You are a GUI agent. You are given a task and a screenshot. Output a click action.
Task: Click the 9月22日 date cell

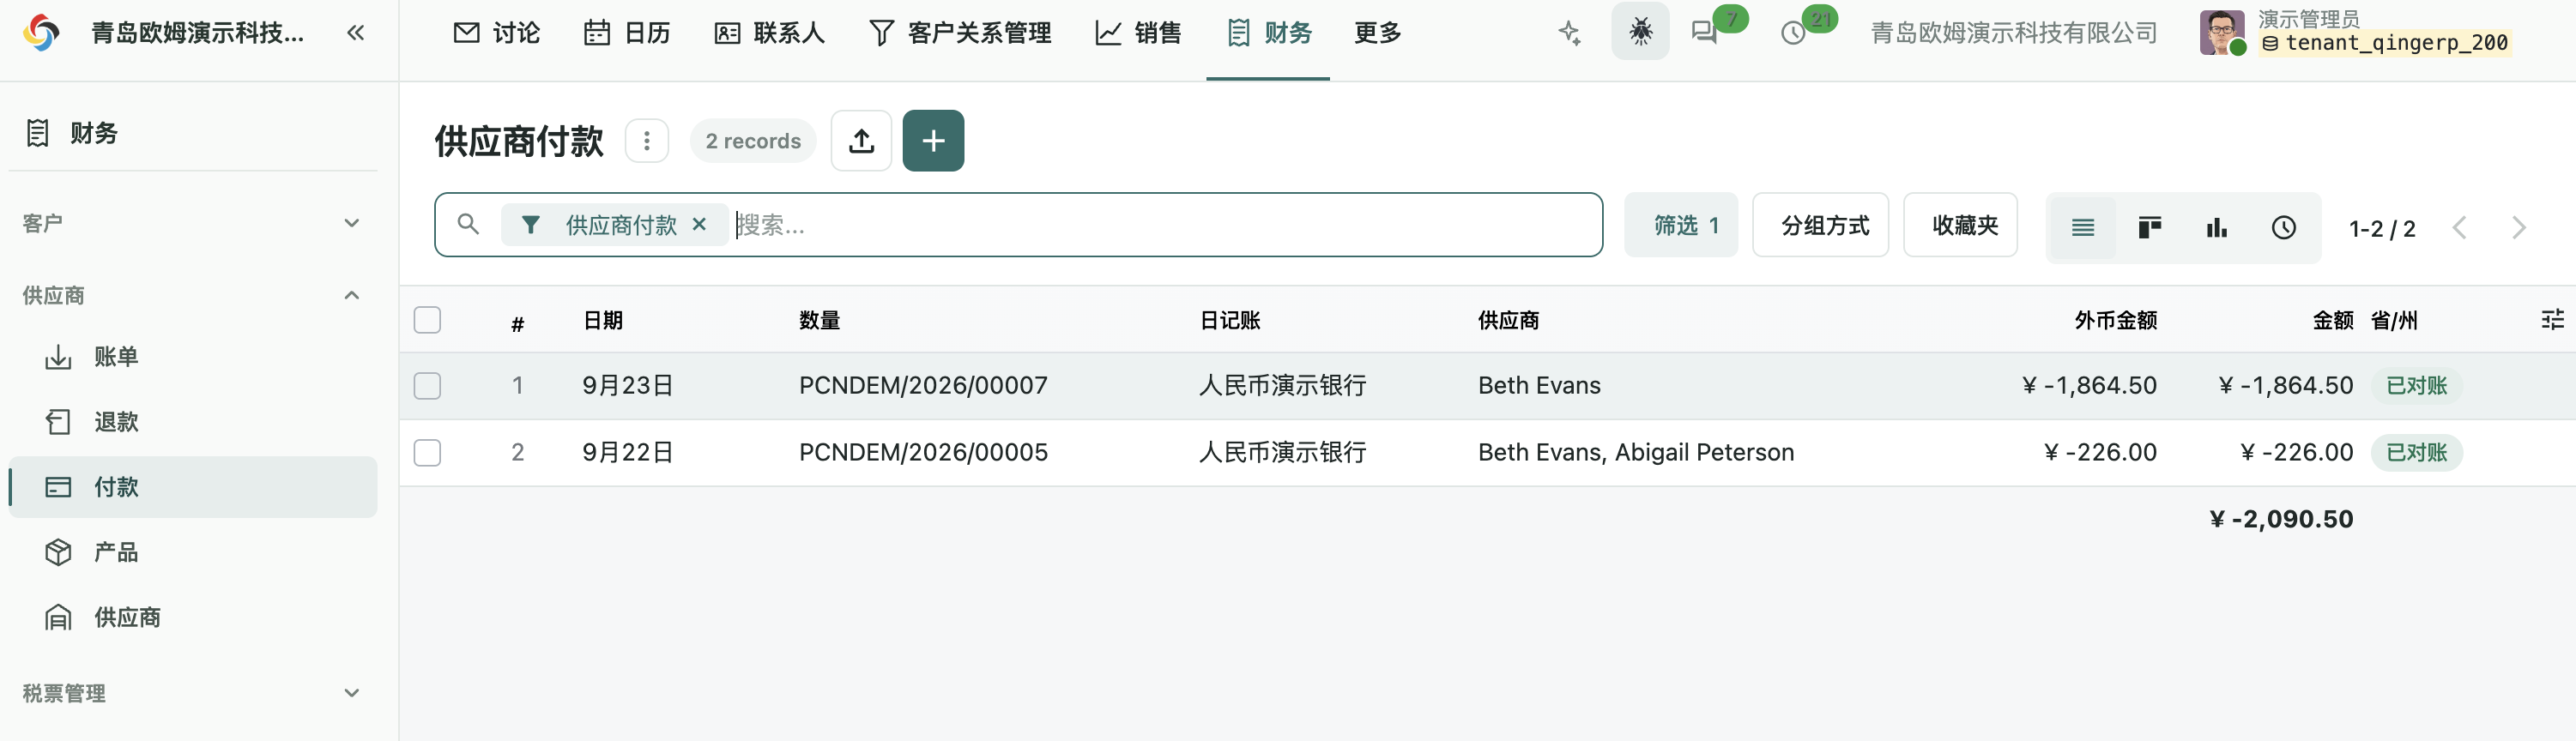[x=628, y=452]
